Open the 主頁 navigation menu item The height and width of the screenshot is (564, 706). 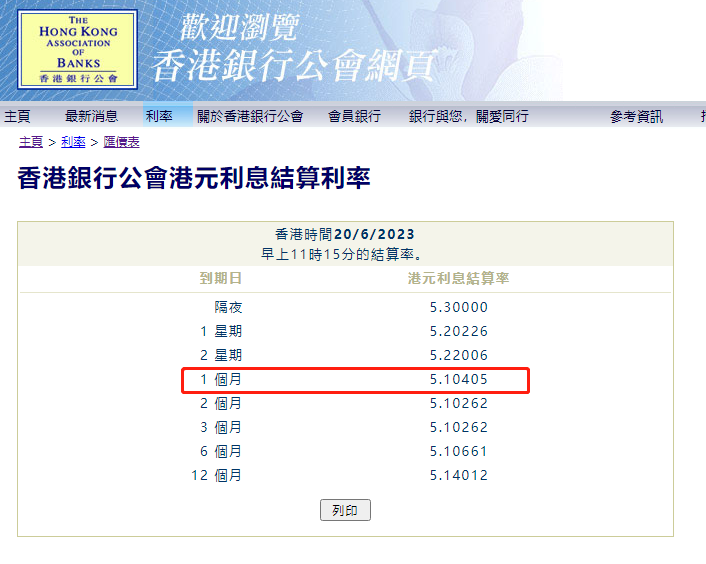click(17, 116)
